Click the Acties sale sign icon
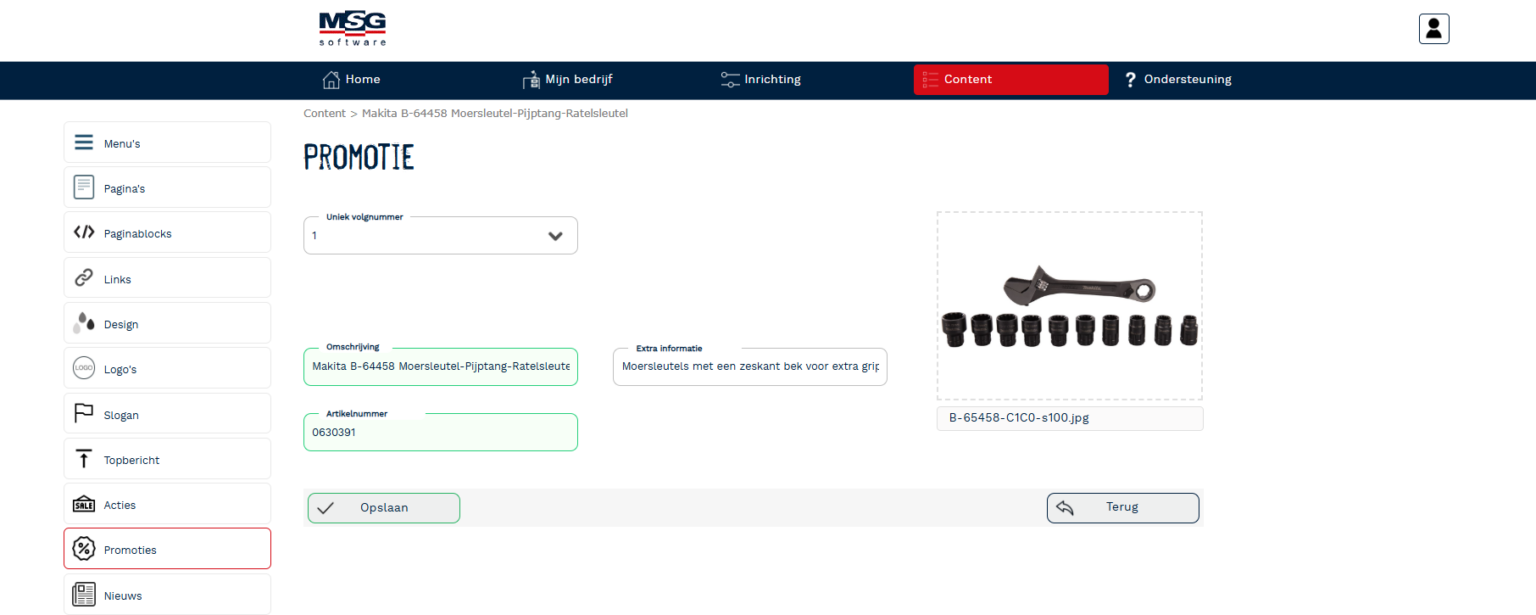The width and height of the screenshot is (1536, 615). tap(84, 504)
